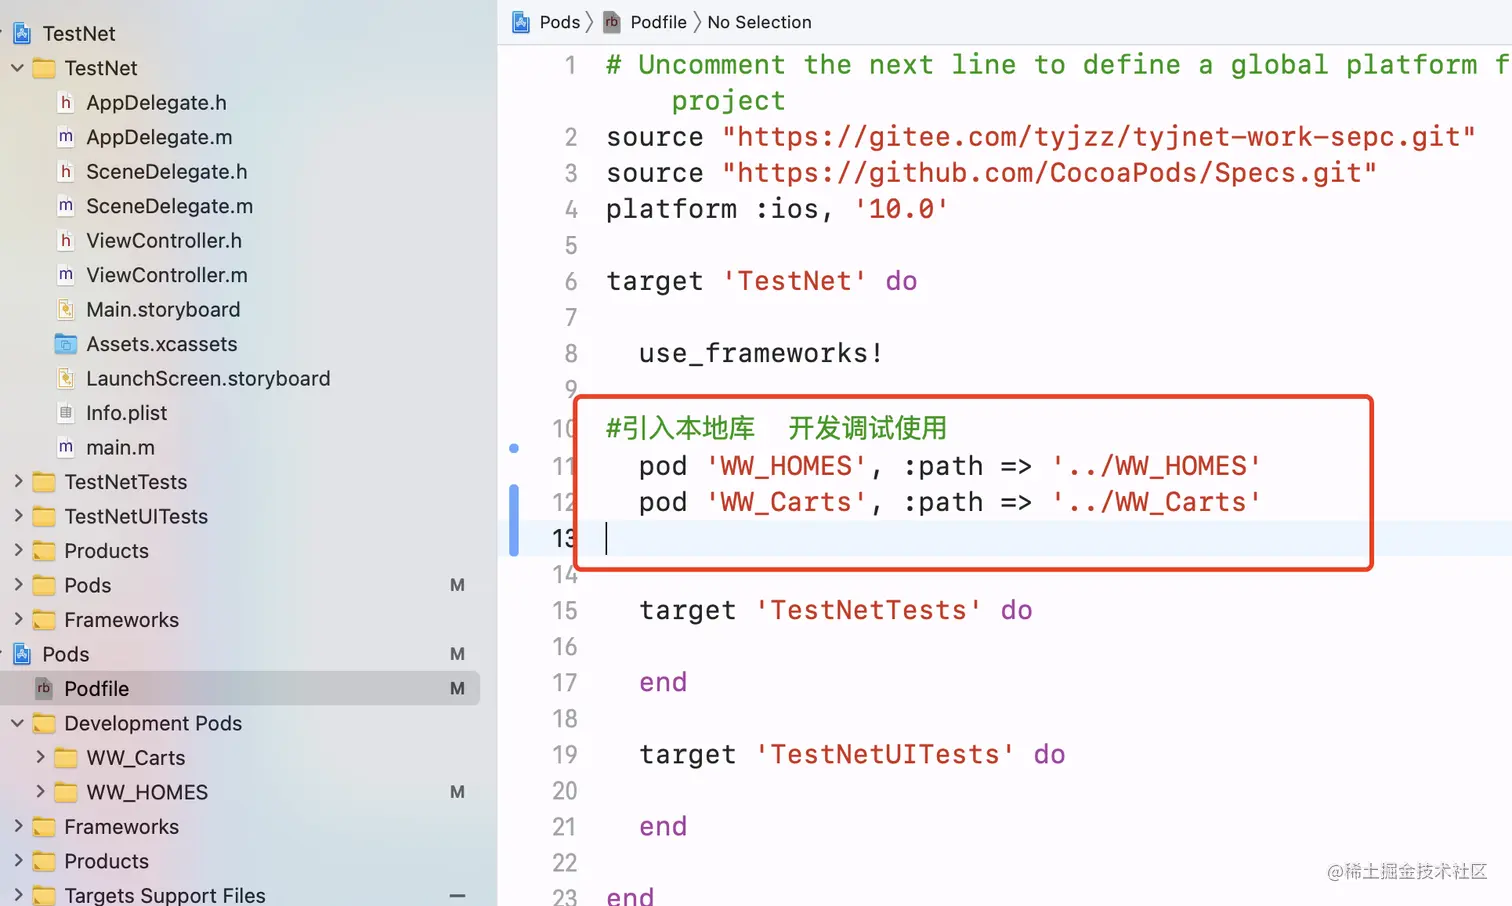Click the Pods project icon in breadcrumb
The width and height of the screenshot is (1512, 906).
click(521, 22)
